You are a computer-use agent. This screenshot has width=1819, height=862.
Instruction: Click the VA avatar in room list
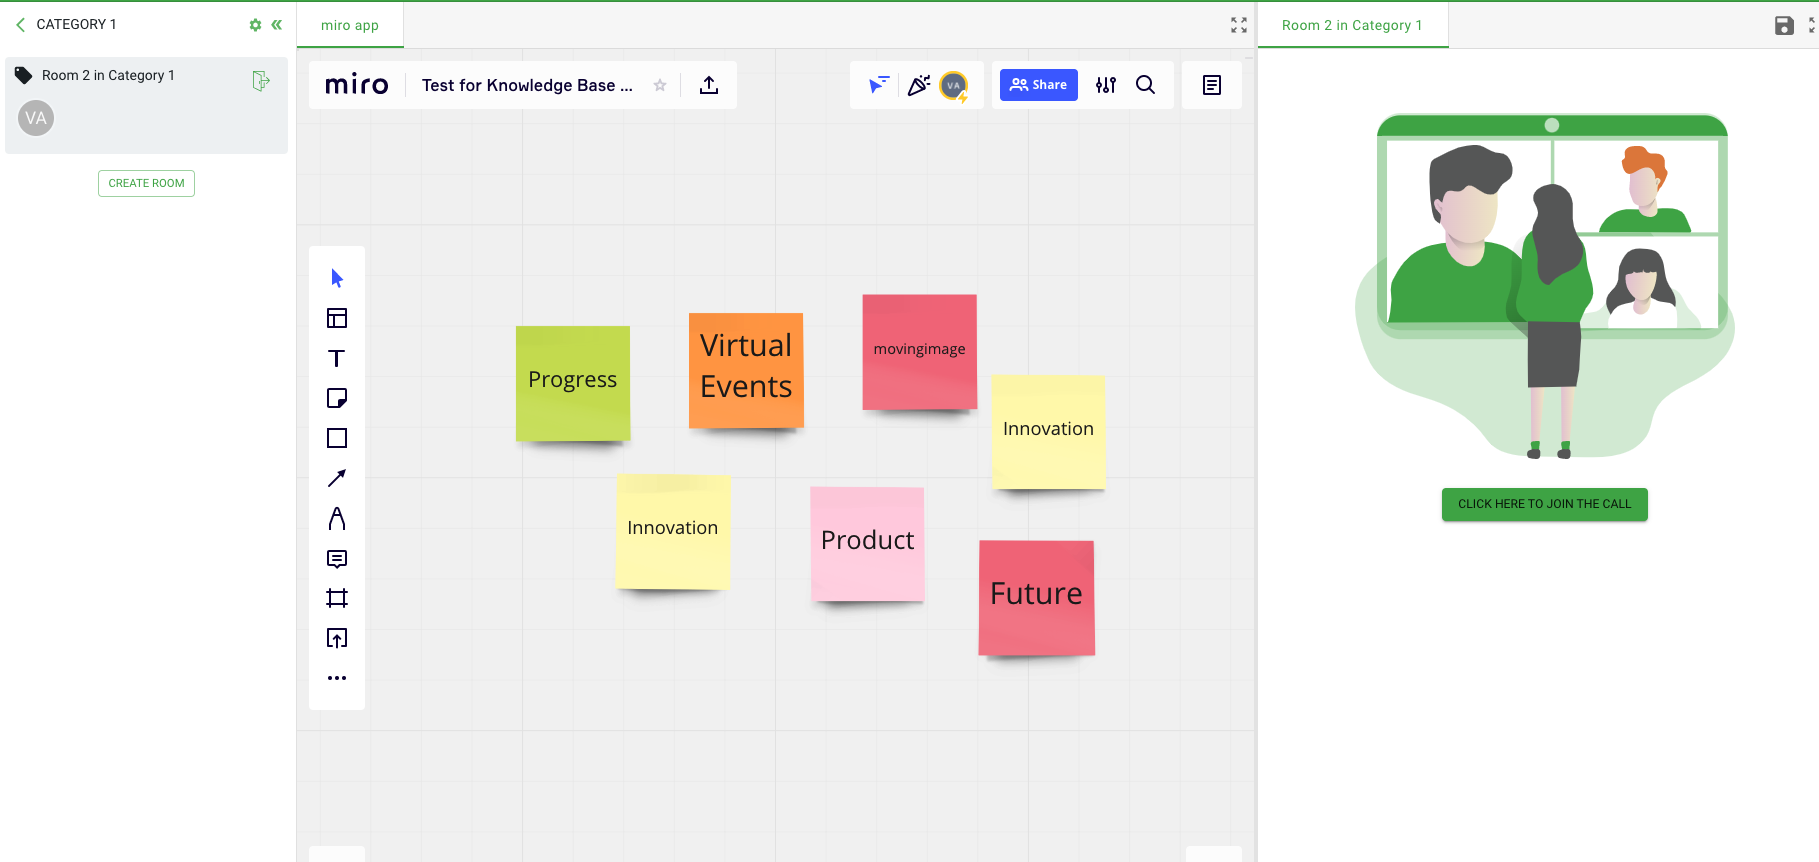(36, 118)
